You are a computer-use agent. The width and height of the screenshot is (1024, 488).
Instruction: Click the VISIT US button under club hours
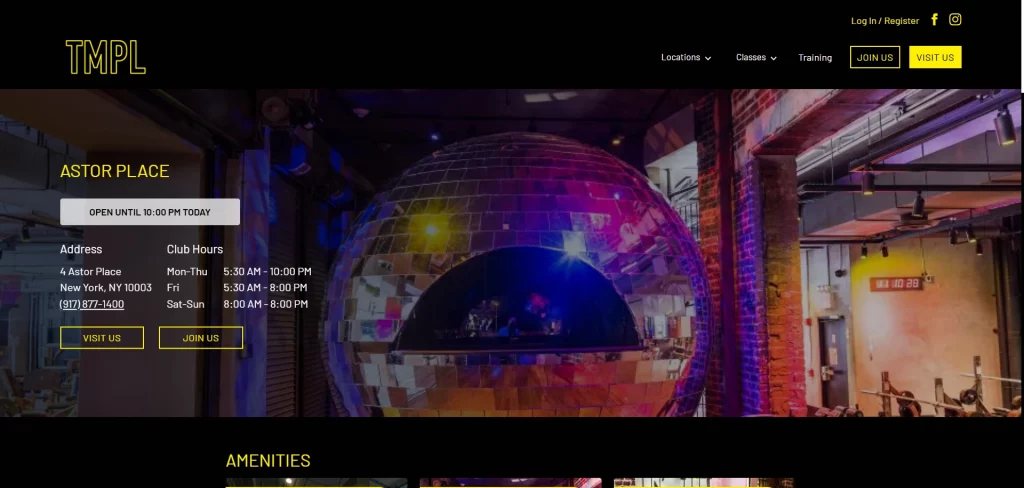tap(102, 338)
